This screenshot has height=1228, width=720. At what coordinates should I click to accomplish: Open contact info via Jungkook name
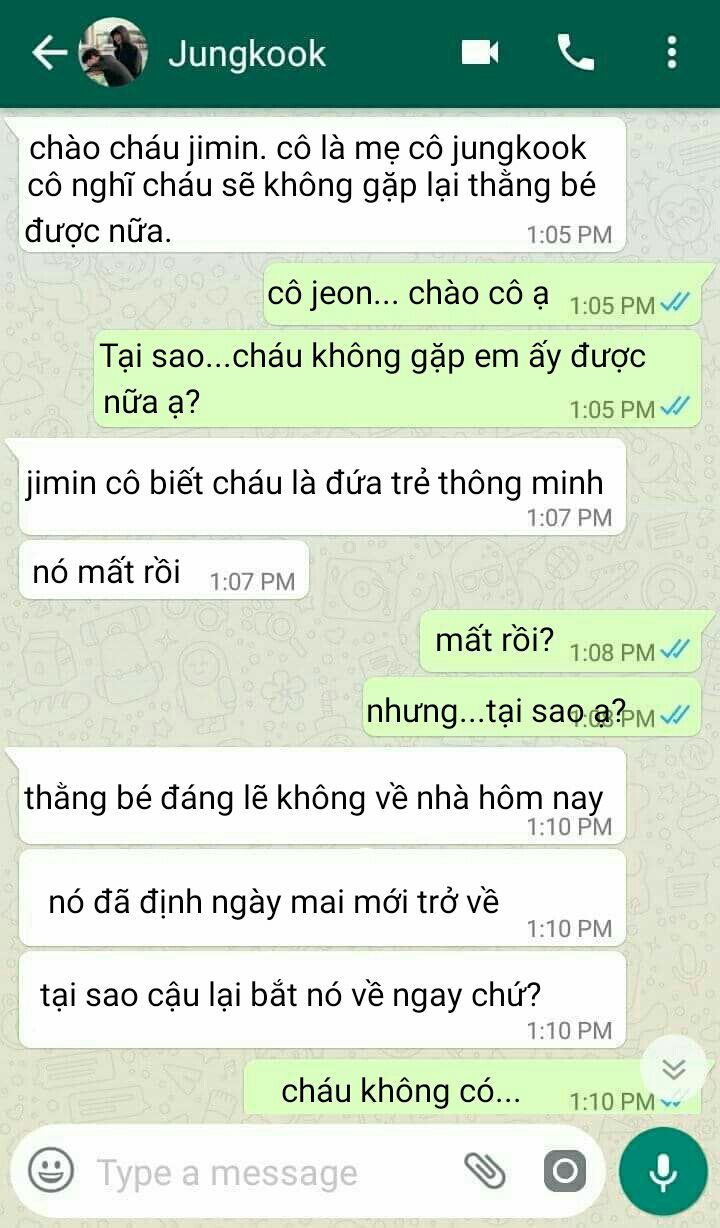(x=247, y=53)
